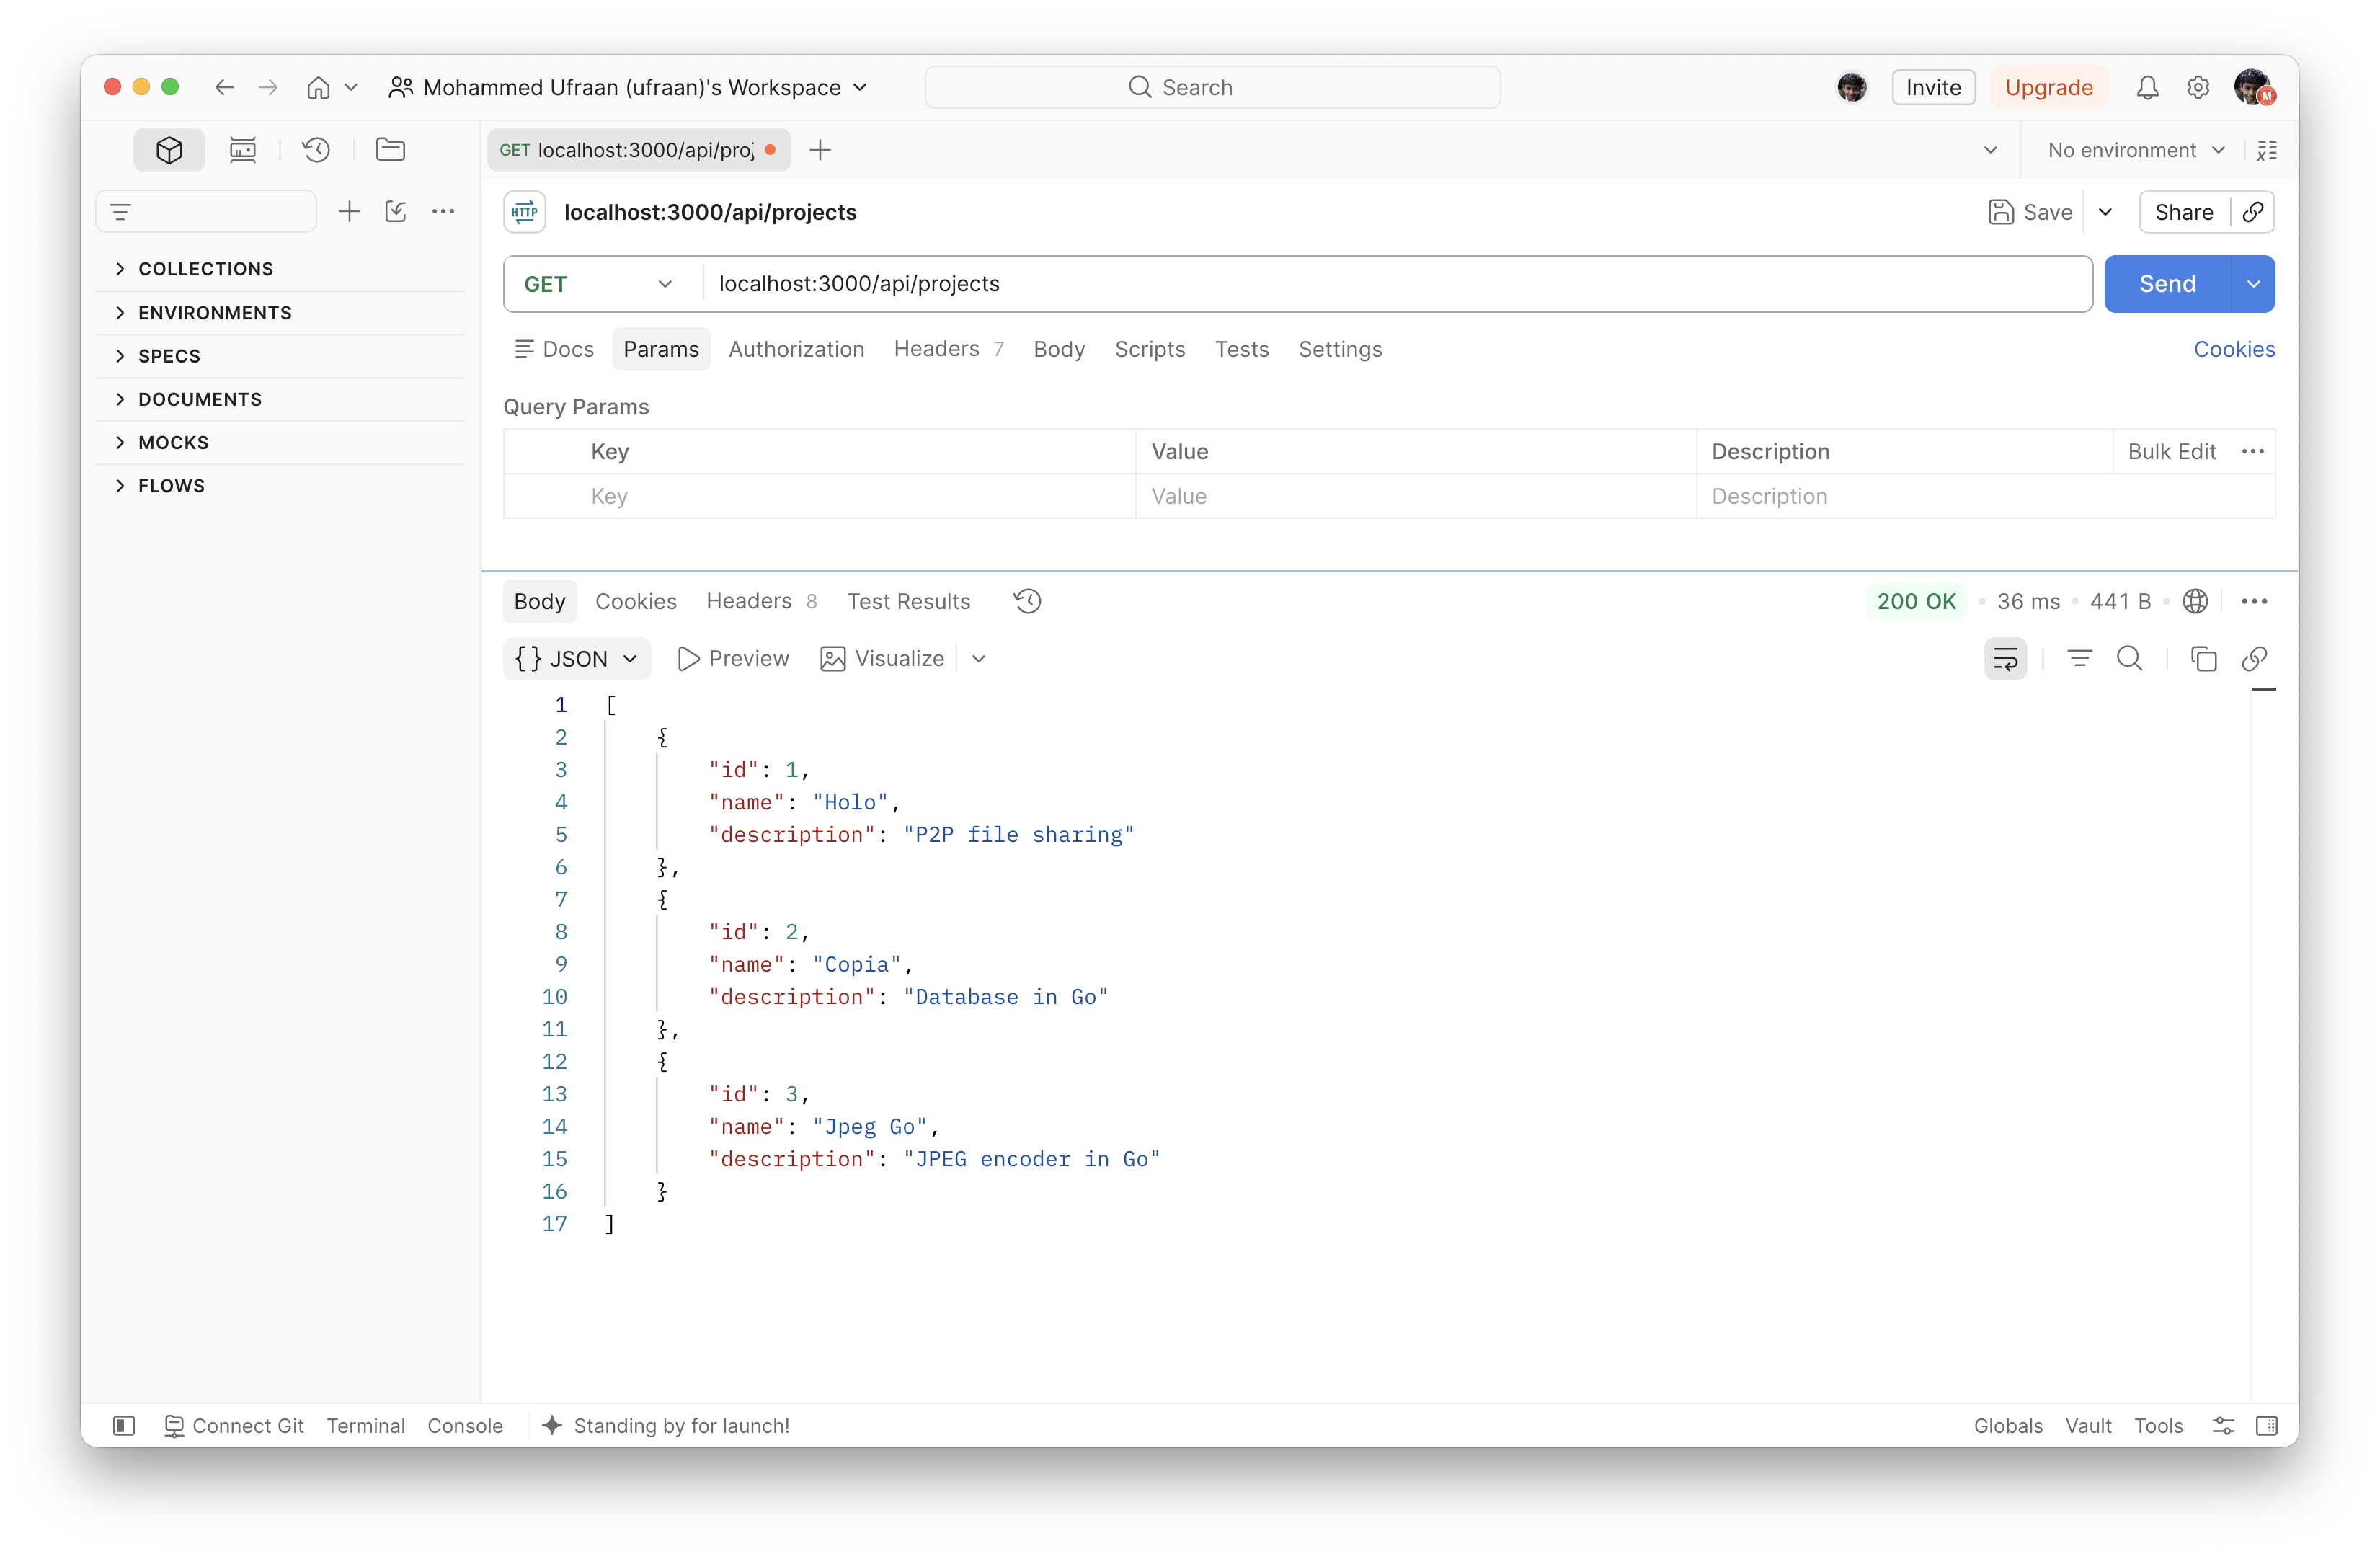Open the folder icon in sidebar toolbar

pyautogui.click(x=390, y=150)
